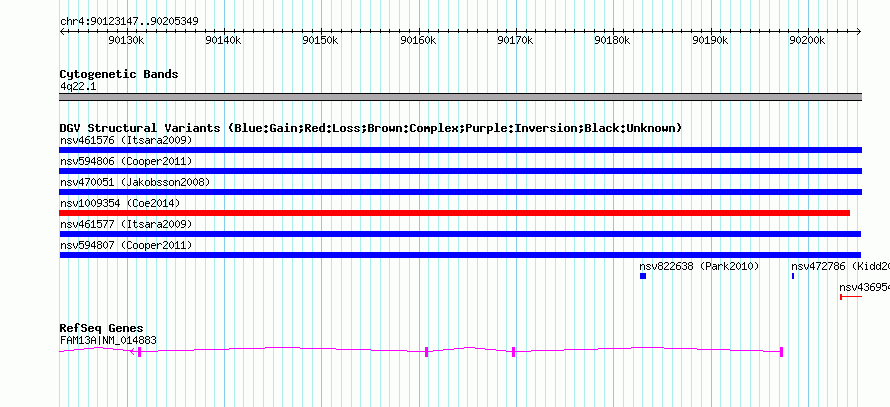The image size is (890, 407).
Task: Open the Cytogenetic Bands track title
Action: pyautogui.click(x=119, y=74)
